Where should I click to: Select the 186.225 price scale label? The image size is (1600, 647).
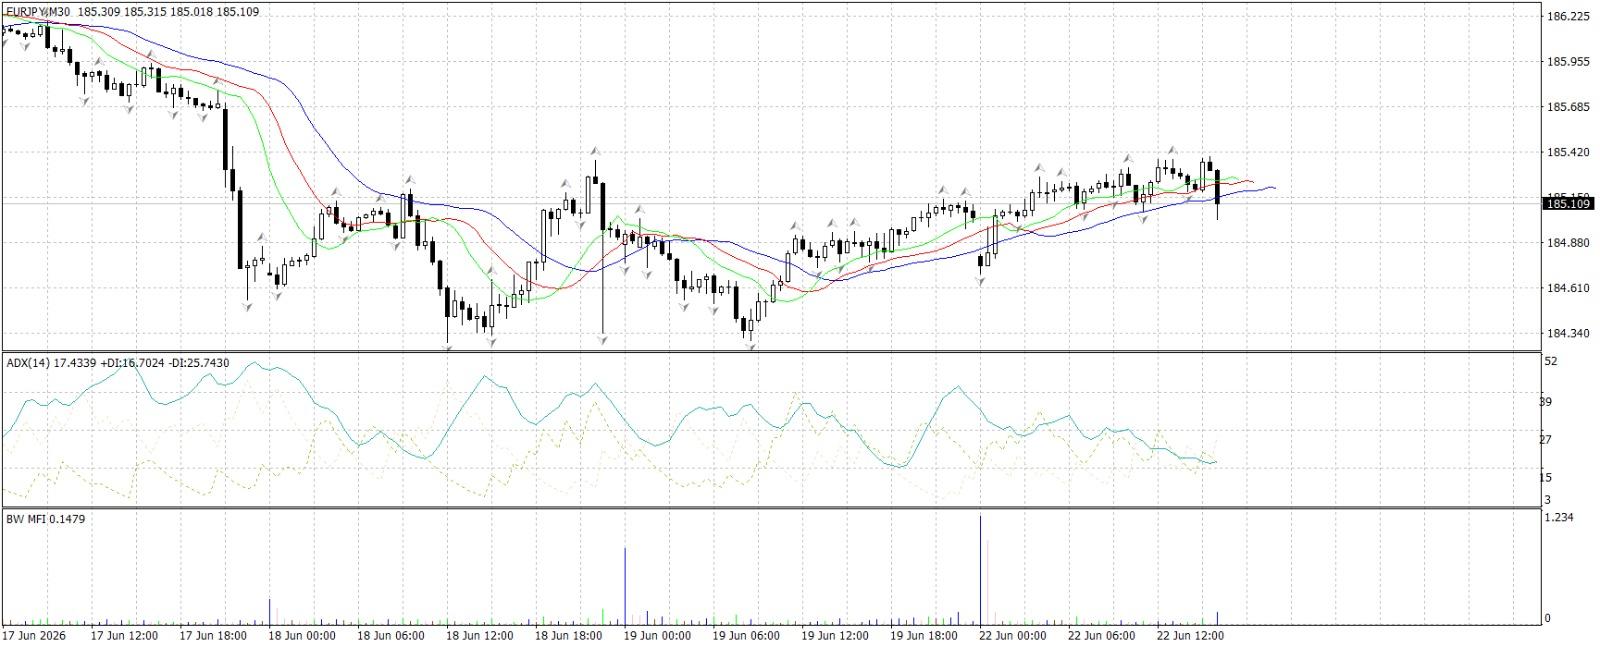1567,17
